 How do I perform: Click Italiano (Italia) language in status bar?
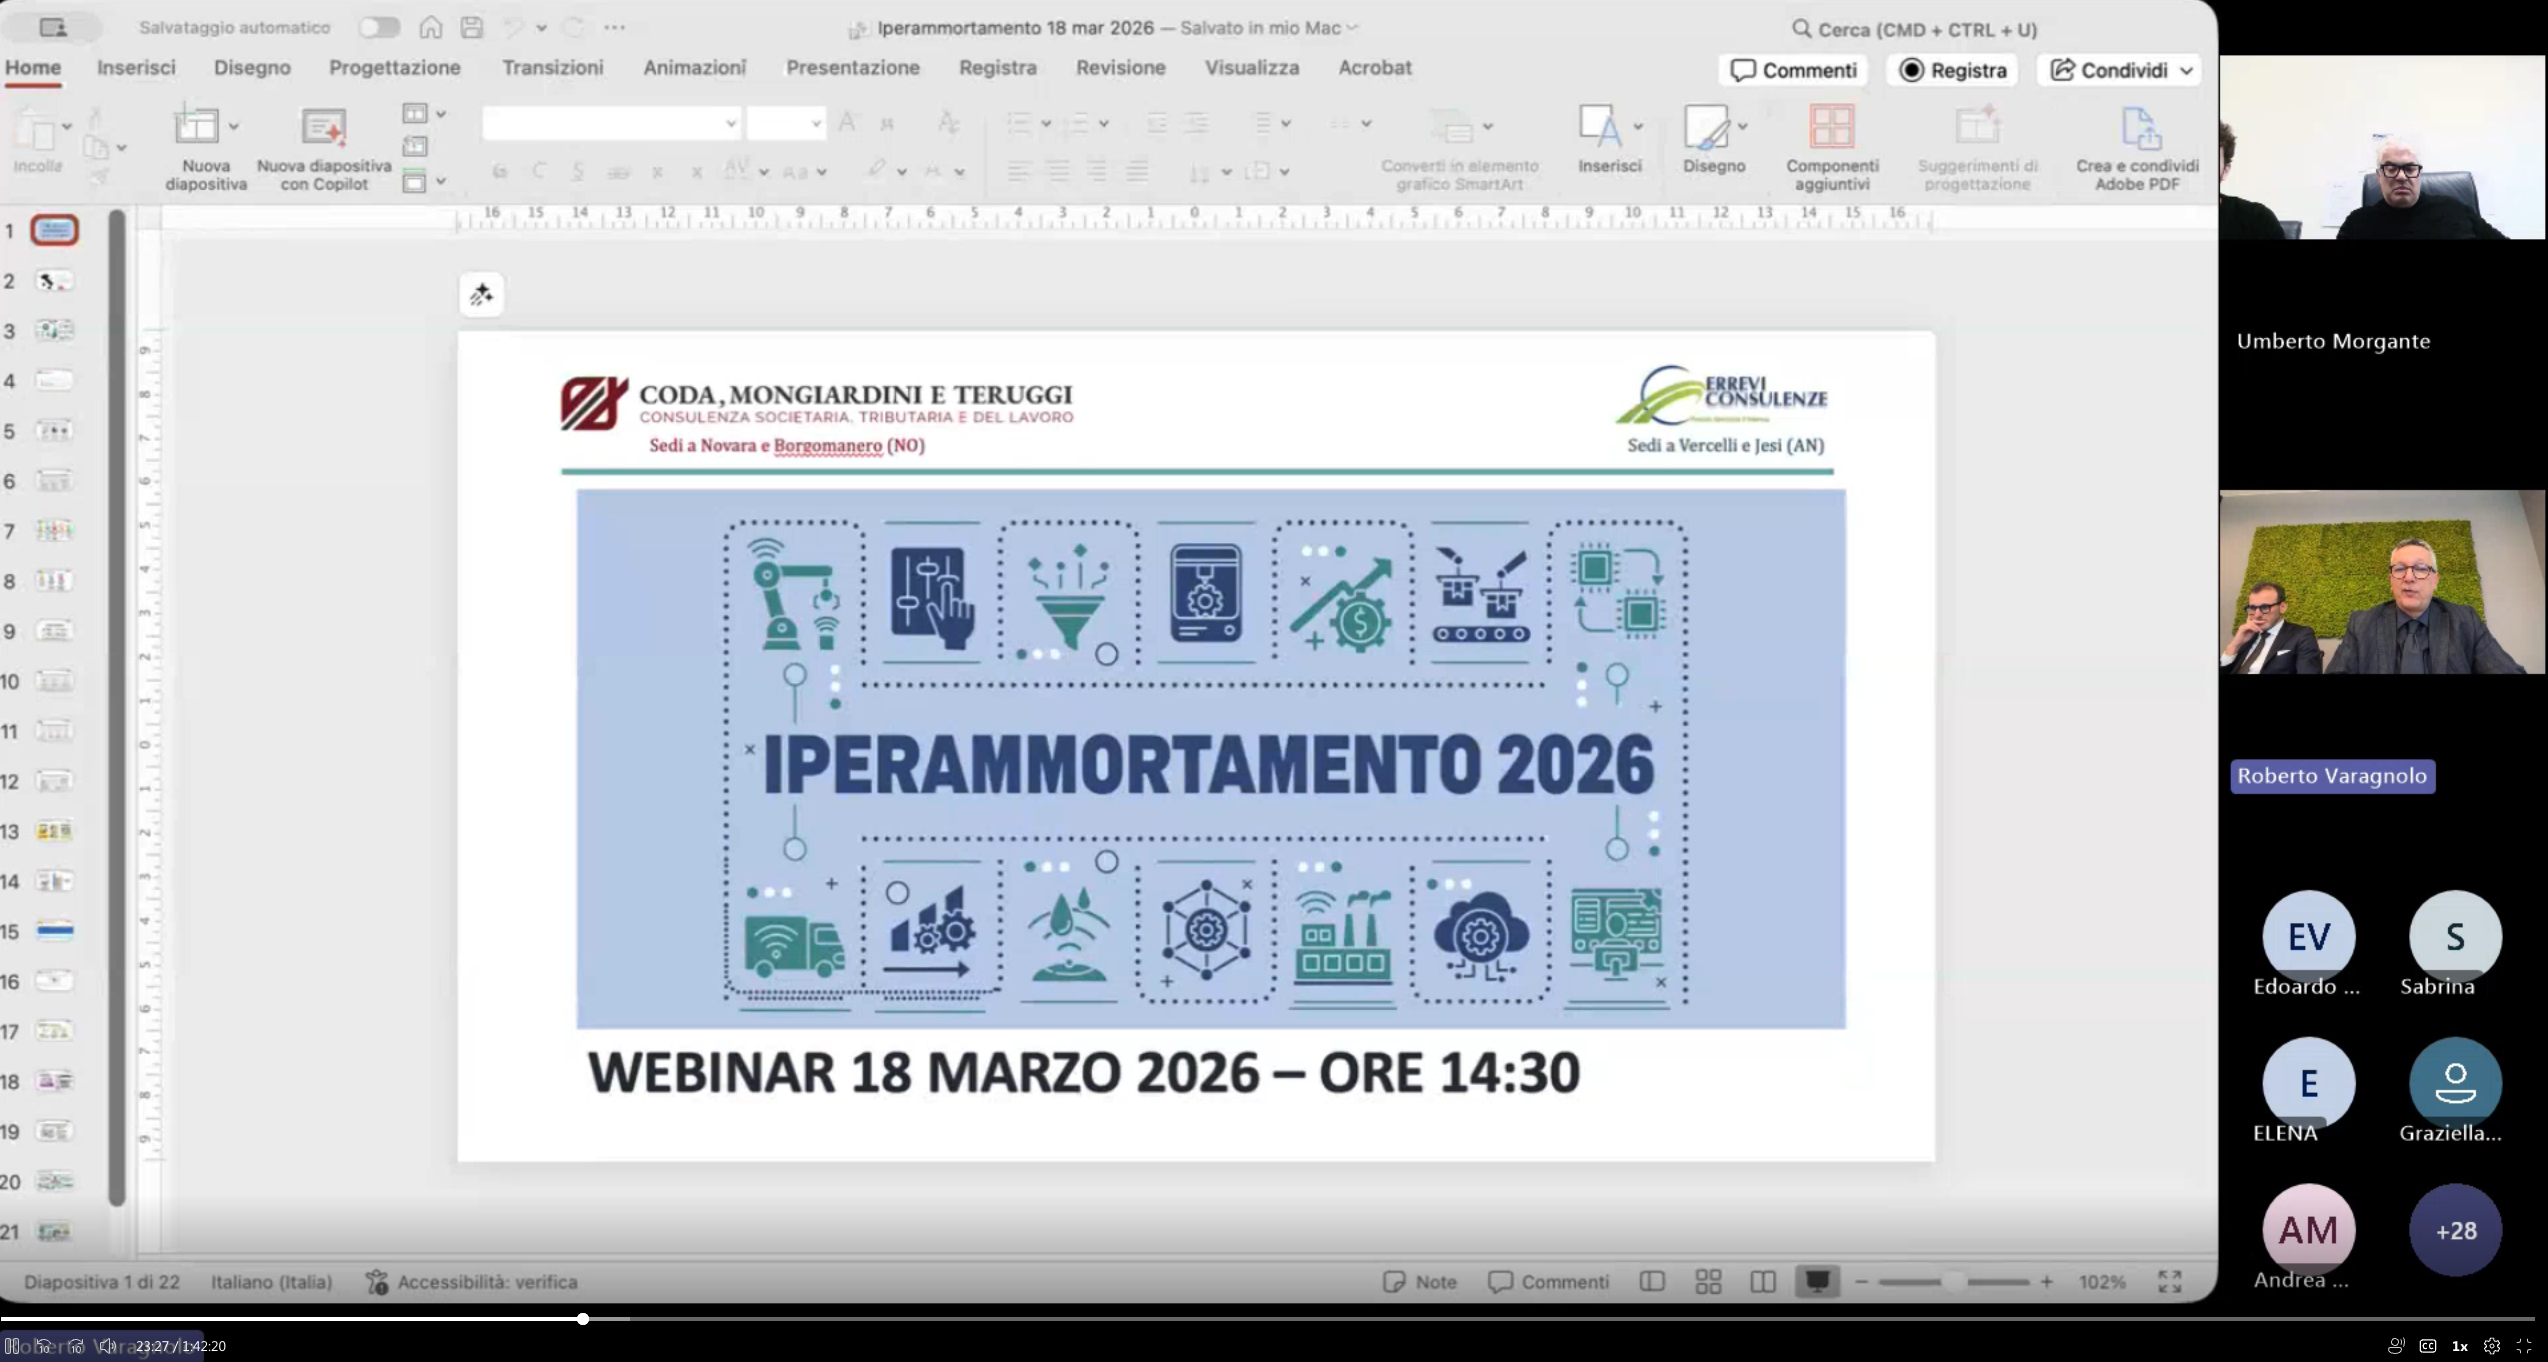pos(271,1281)
